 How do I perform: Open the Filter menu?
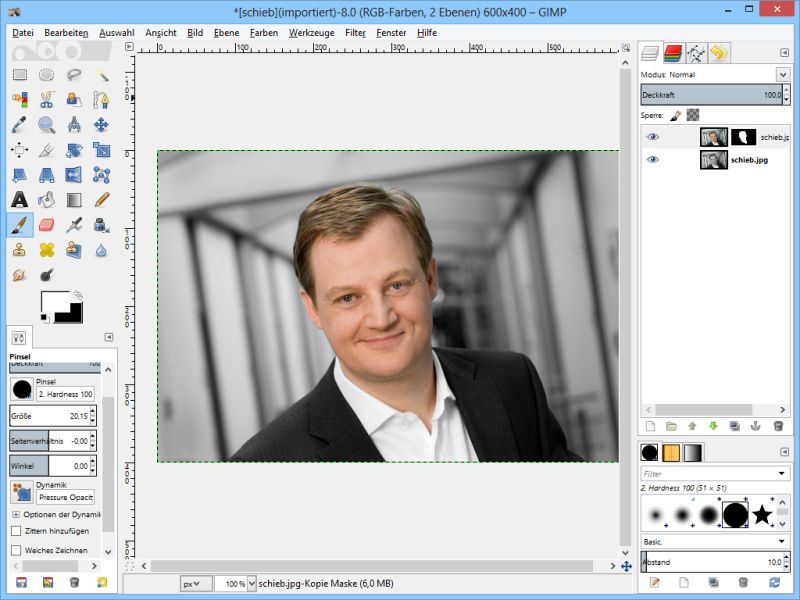pos(356,33)
